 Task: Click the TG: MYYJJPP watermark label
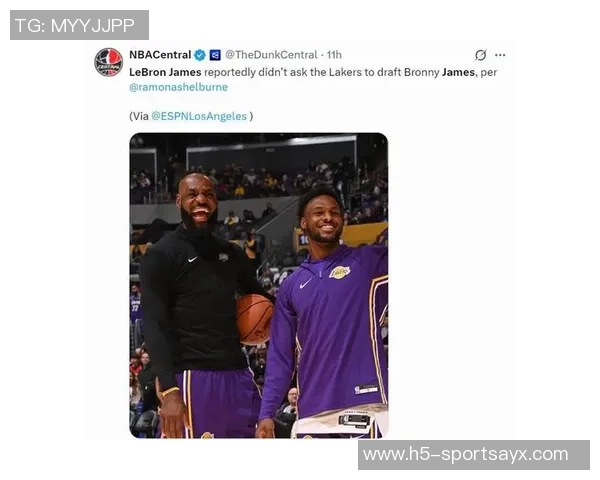79,25
